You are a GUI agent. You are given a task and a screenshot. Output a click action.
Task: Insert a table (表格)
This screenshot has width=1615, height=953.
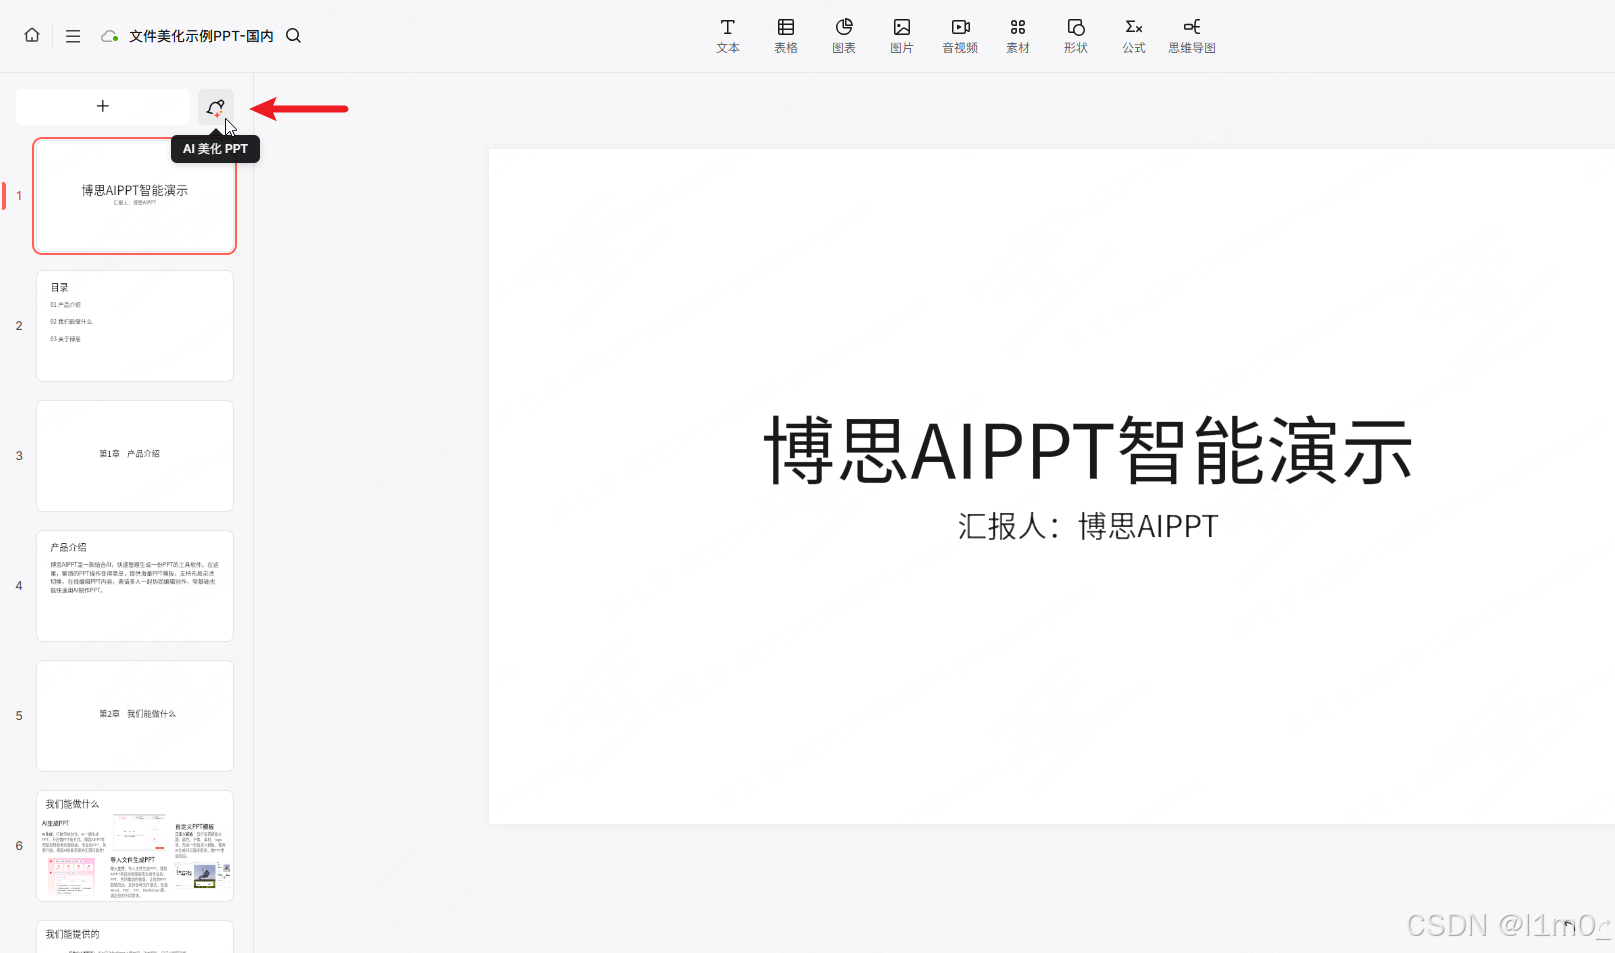pyautogui.click(x=786, y=36)
